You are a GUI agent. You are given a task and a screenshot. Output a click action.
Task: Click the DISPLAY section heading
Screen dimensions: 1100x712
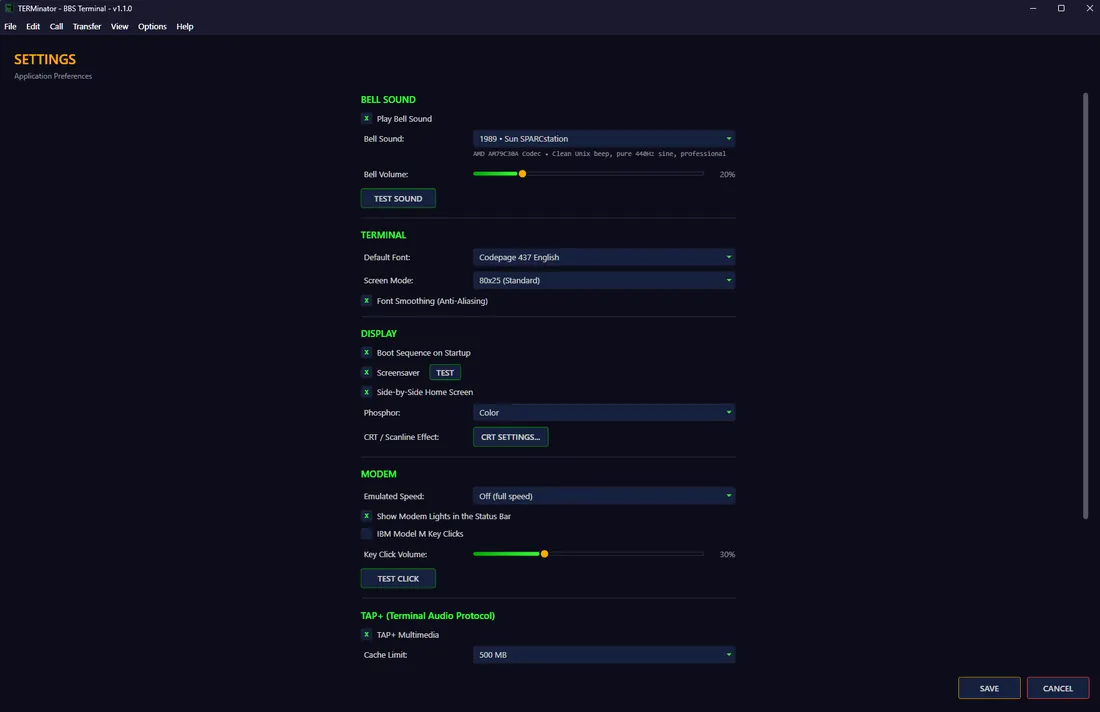pos(379,333)
